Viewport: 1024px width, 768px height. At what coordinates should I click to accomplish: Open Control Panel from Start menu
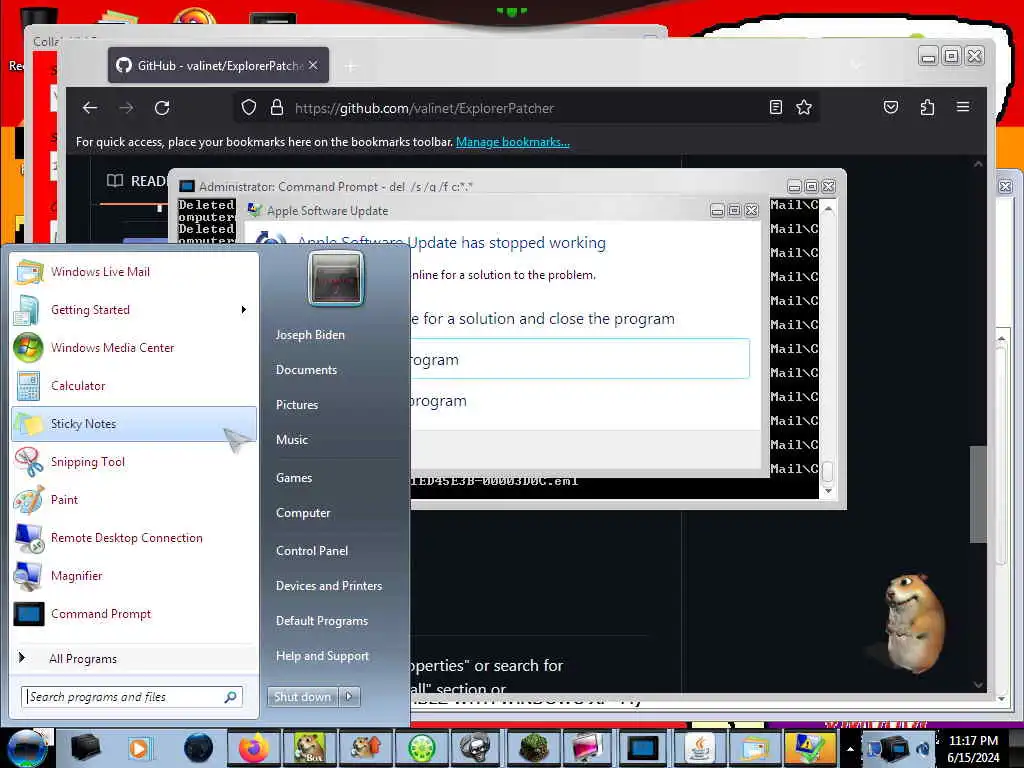pyautogui.click(x=312, y=551)
